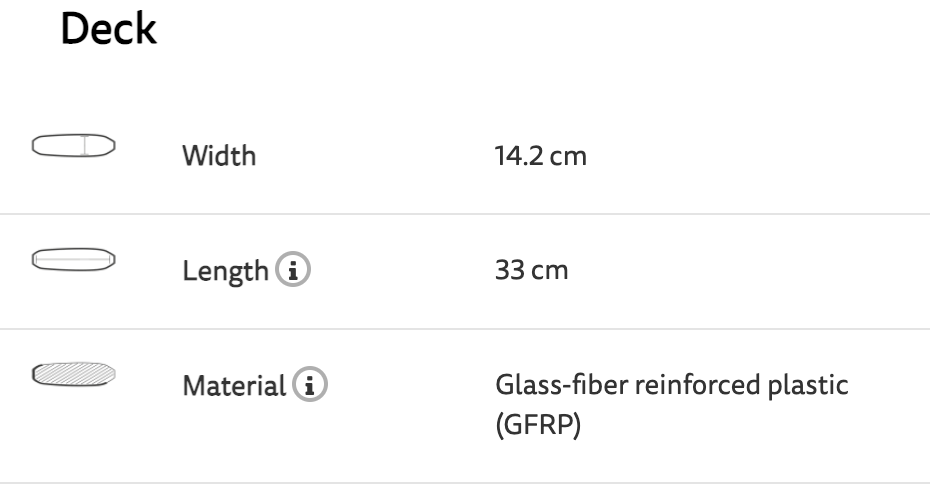The width and height of the screenshot is (930, 496).
Task: Open the Material info tooltip icon
Action: 317,385
